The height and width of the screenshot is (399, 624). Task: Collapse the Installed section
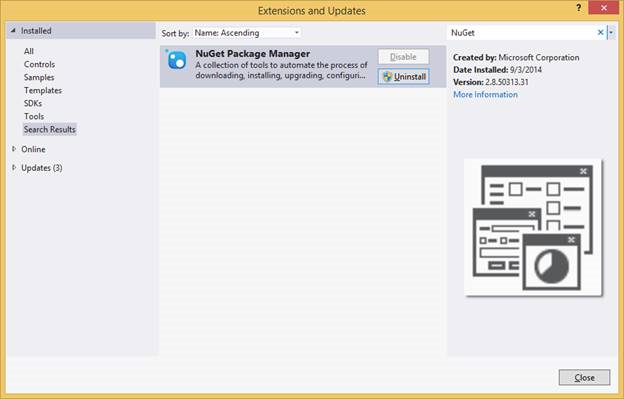pyautogui.click(x=13, y=30)
